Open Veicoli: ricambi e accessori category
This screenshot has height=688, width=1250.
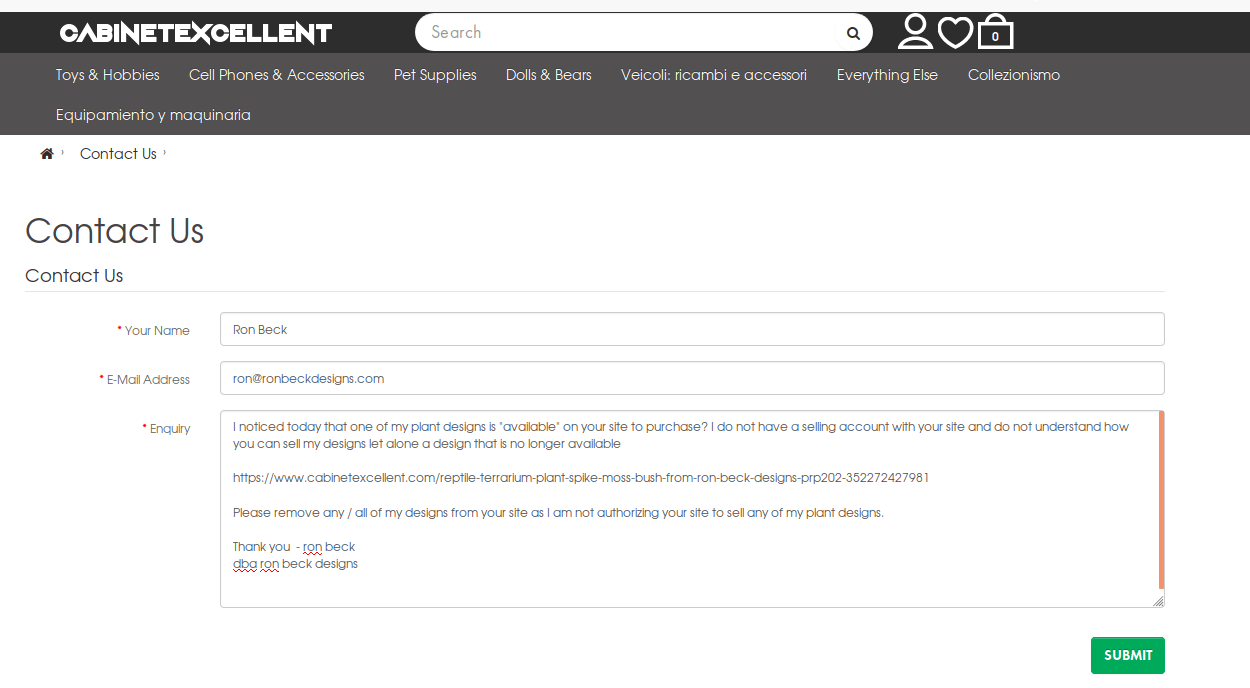[714, 75]
